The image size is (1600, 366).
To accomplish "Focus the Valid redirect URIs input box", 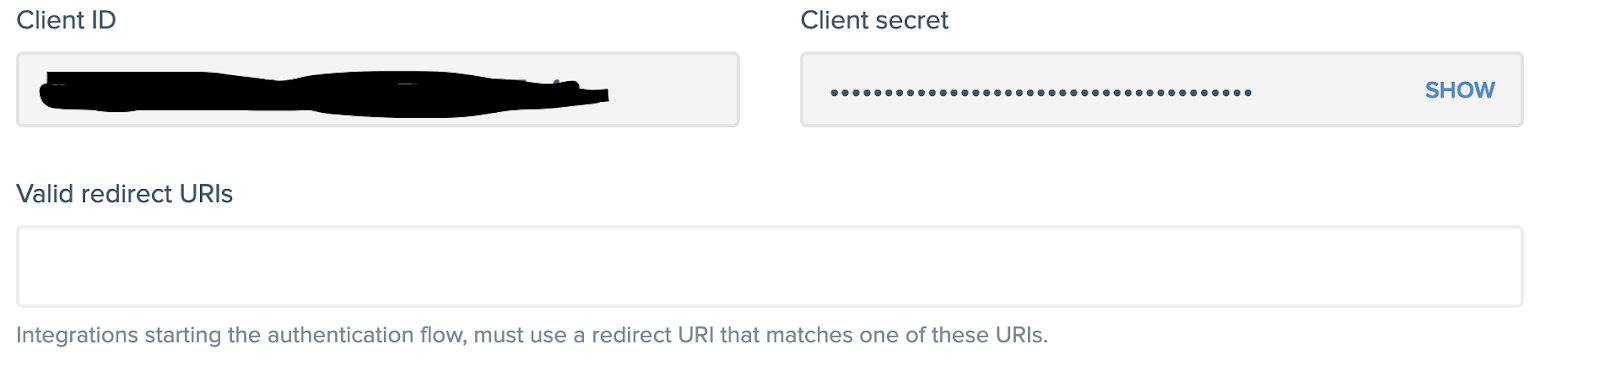I will click(769, 266).
